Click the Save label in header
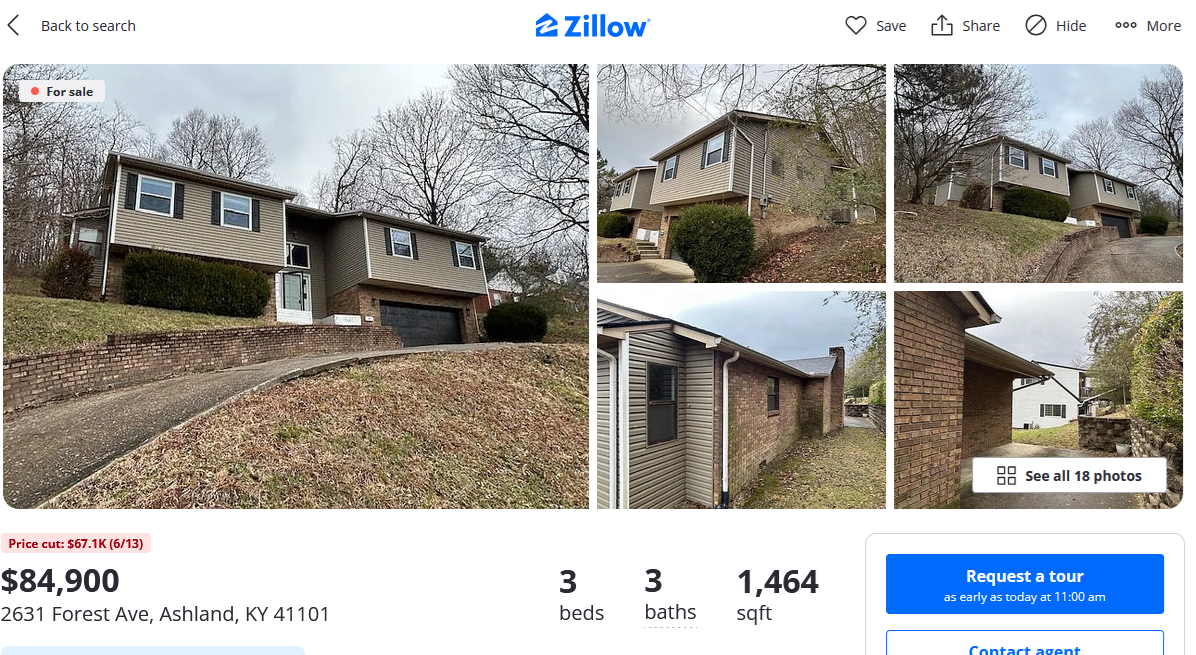This screenshot has height=655, width=1196. (x=891, y=26)
